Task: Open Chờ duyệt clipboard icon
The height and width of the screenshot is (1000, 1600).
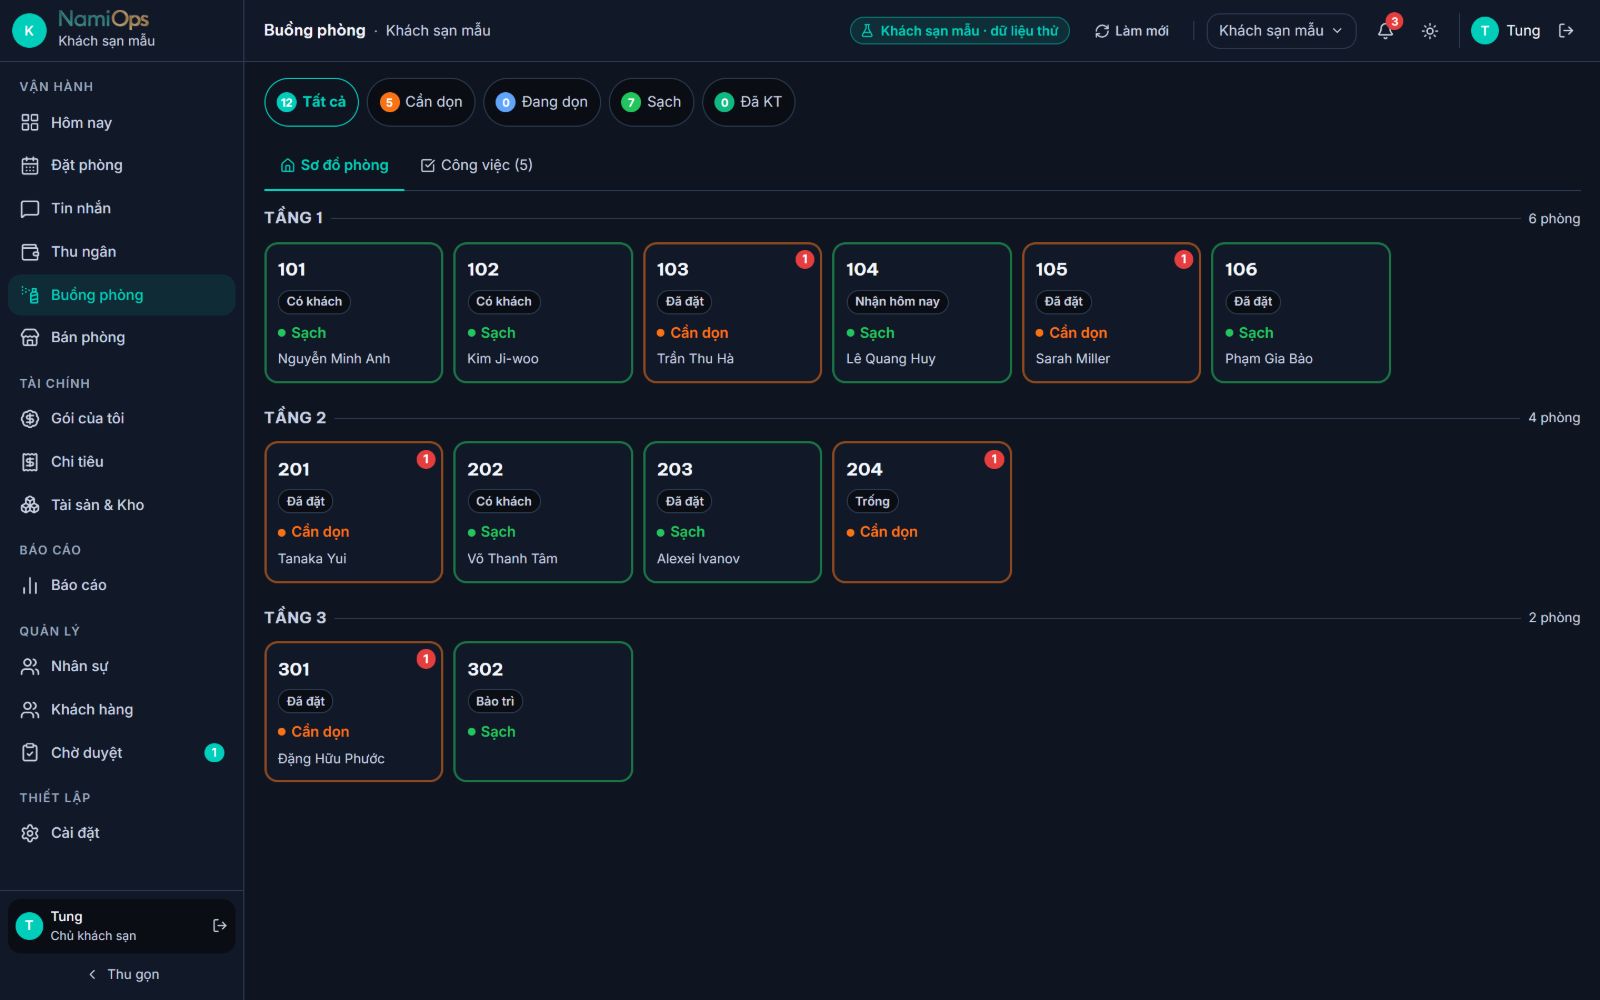Action: [30, 753]
